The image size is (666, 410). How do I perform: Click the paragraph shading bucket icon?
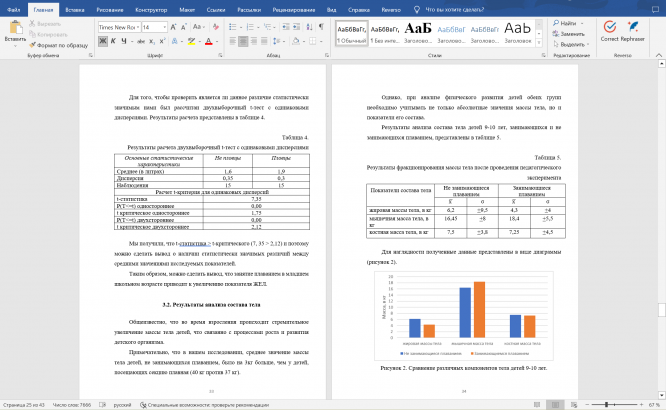pos(296,41)
